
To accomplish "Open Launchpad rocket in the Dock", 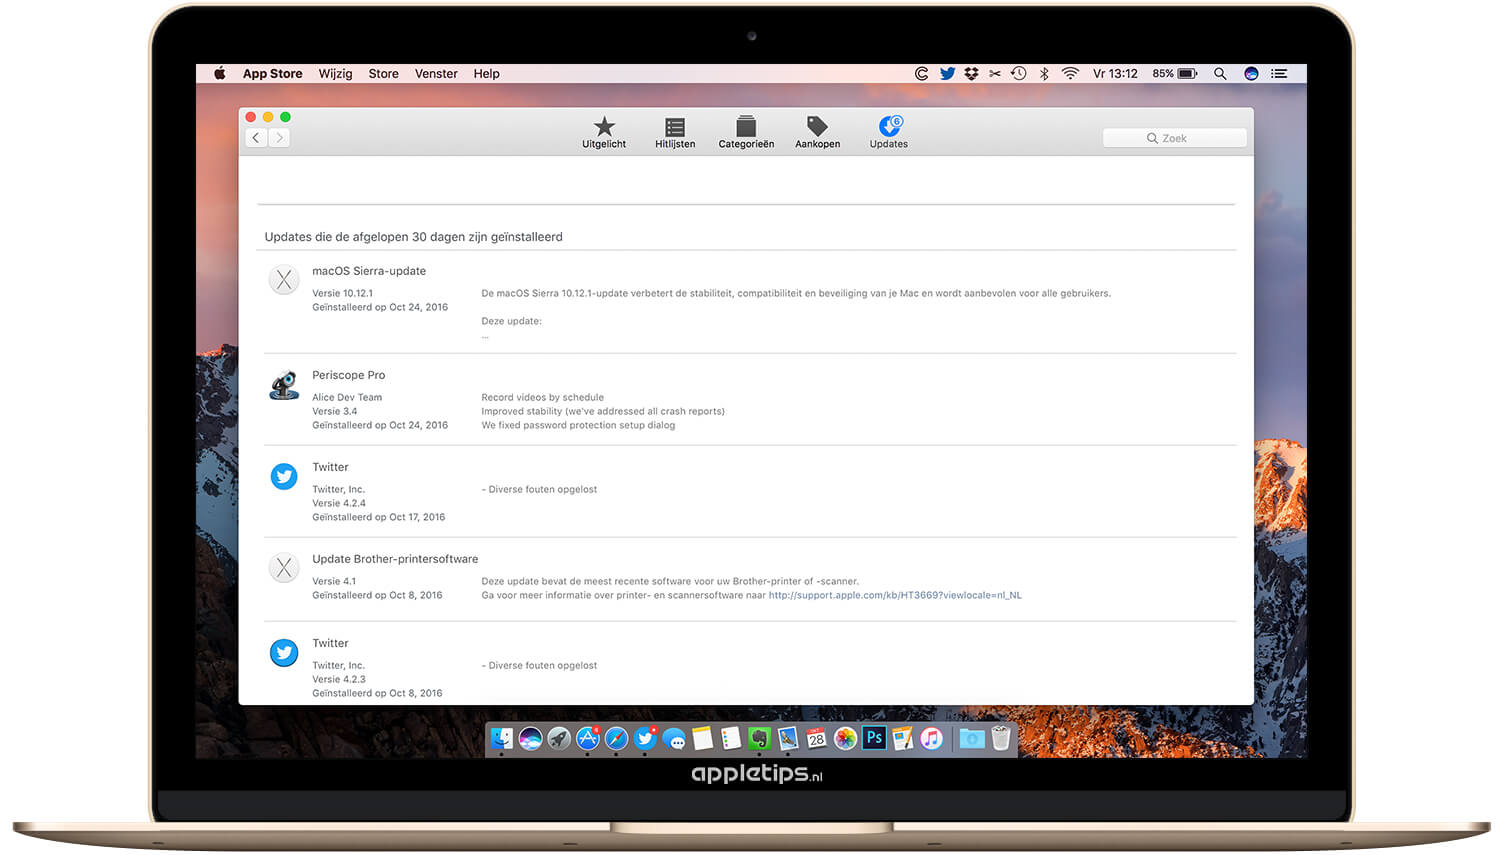I will point(559,738).
